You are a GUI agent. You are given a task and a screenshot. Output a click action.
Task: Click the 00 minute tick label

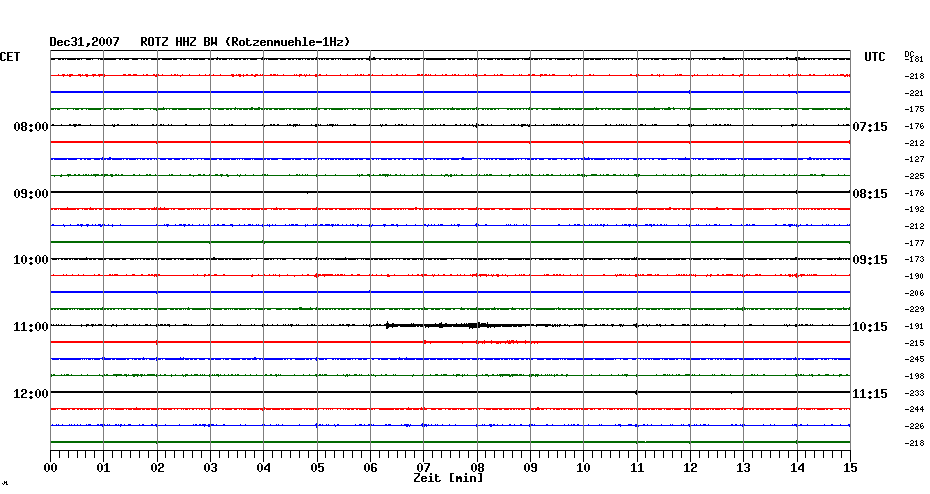click(50, 468)
